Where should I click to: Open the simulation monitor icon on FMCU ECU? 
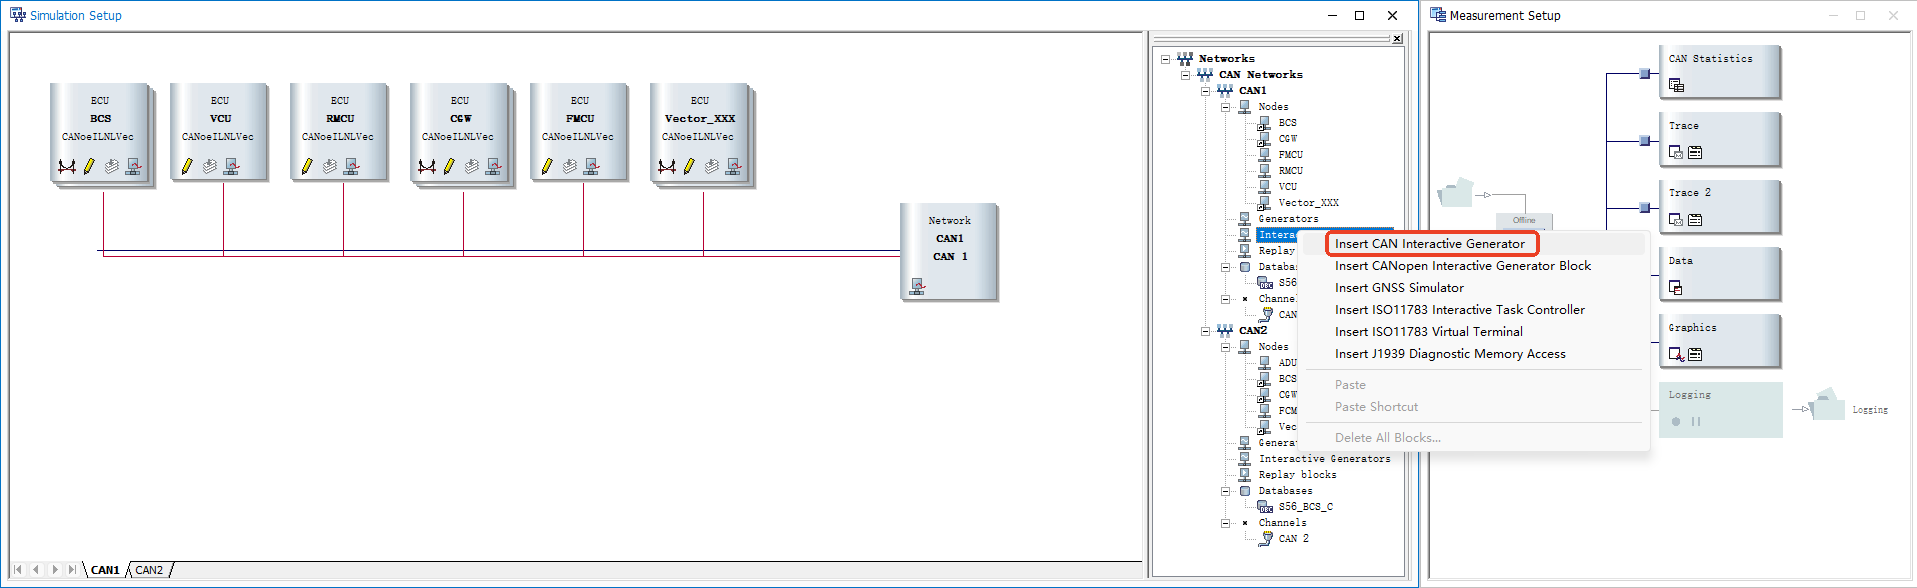pyautogui.click(x=591, y=167)
